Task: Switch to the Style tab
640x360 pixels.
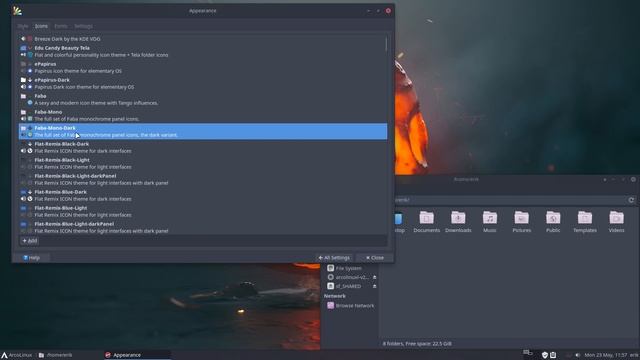Action: 23,26
